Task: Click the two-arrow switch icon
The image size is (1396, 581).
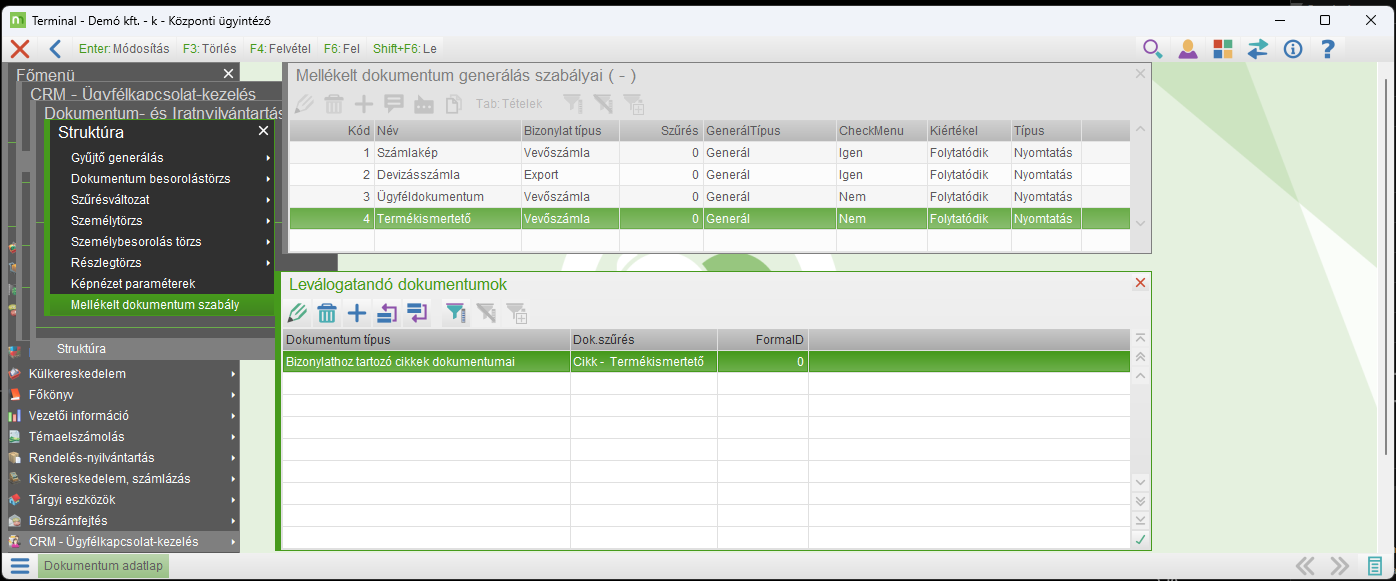Action: coord(1257,48)
